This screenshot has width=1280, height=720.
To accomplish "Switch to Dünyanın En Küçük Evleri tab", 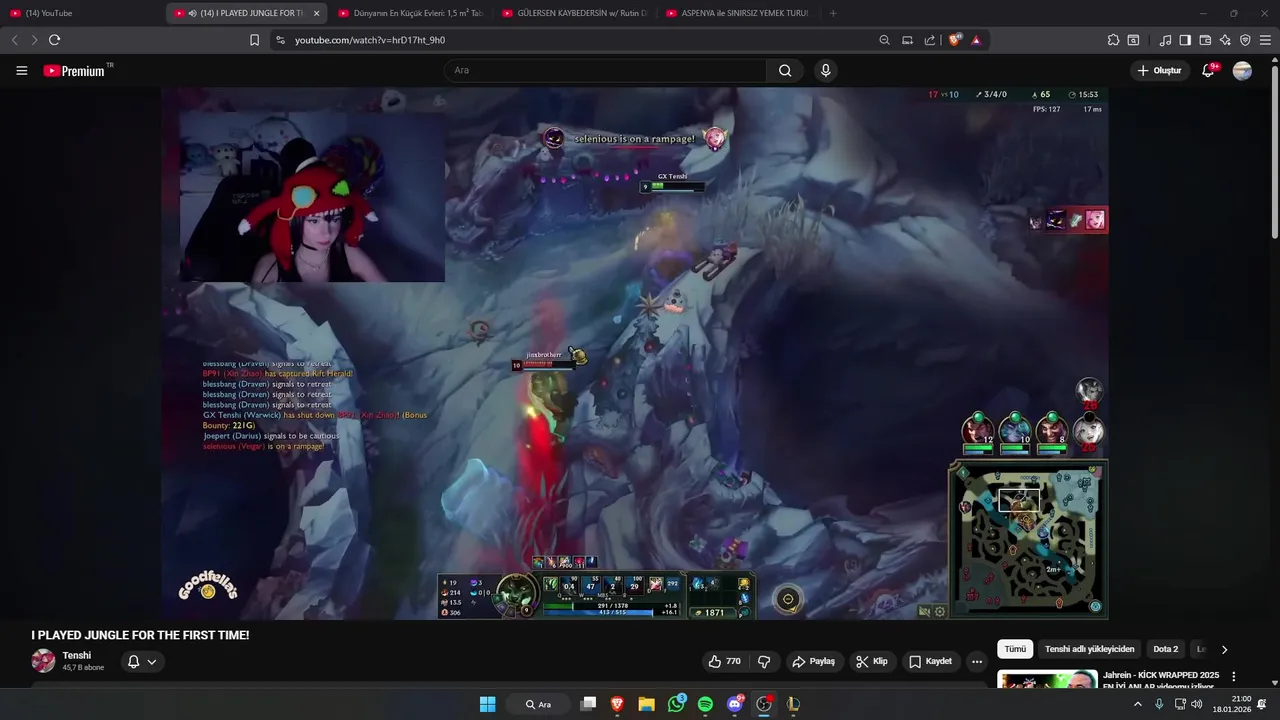I will (x=412, y=13).
